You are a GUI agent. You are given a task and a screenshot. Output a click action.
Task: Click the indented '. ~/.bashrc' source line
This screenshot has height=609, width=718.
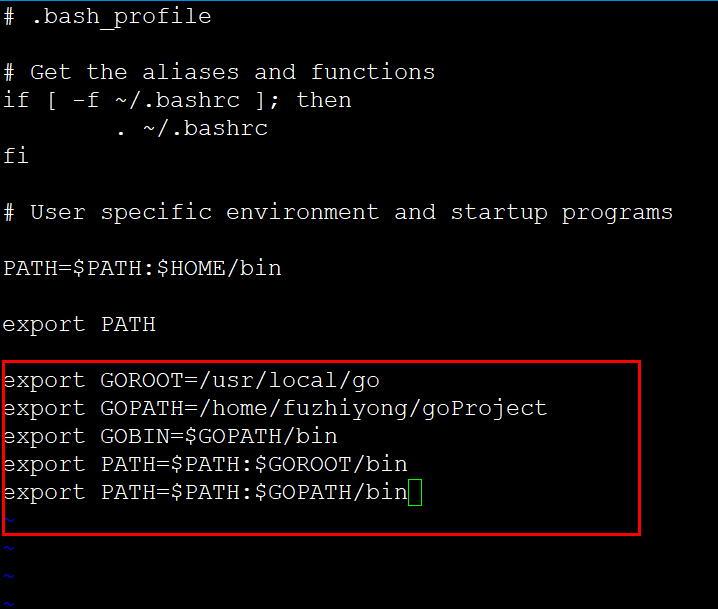tap(190, 129)
